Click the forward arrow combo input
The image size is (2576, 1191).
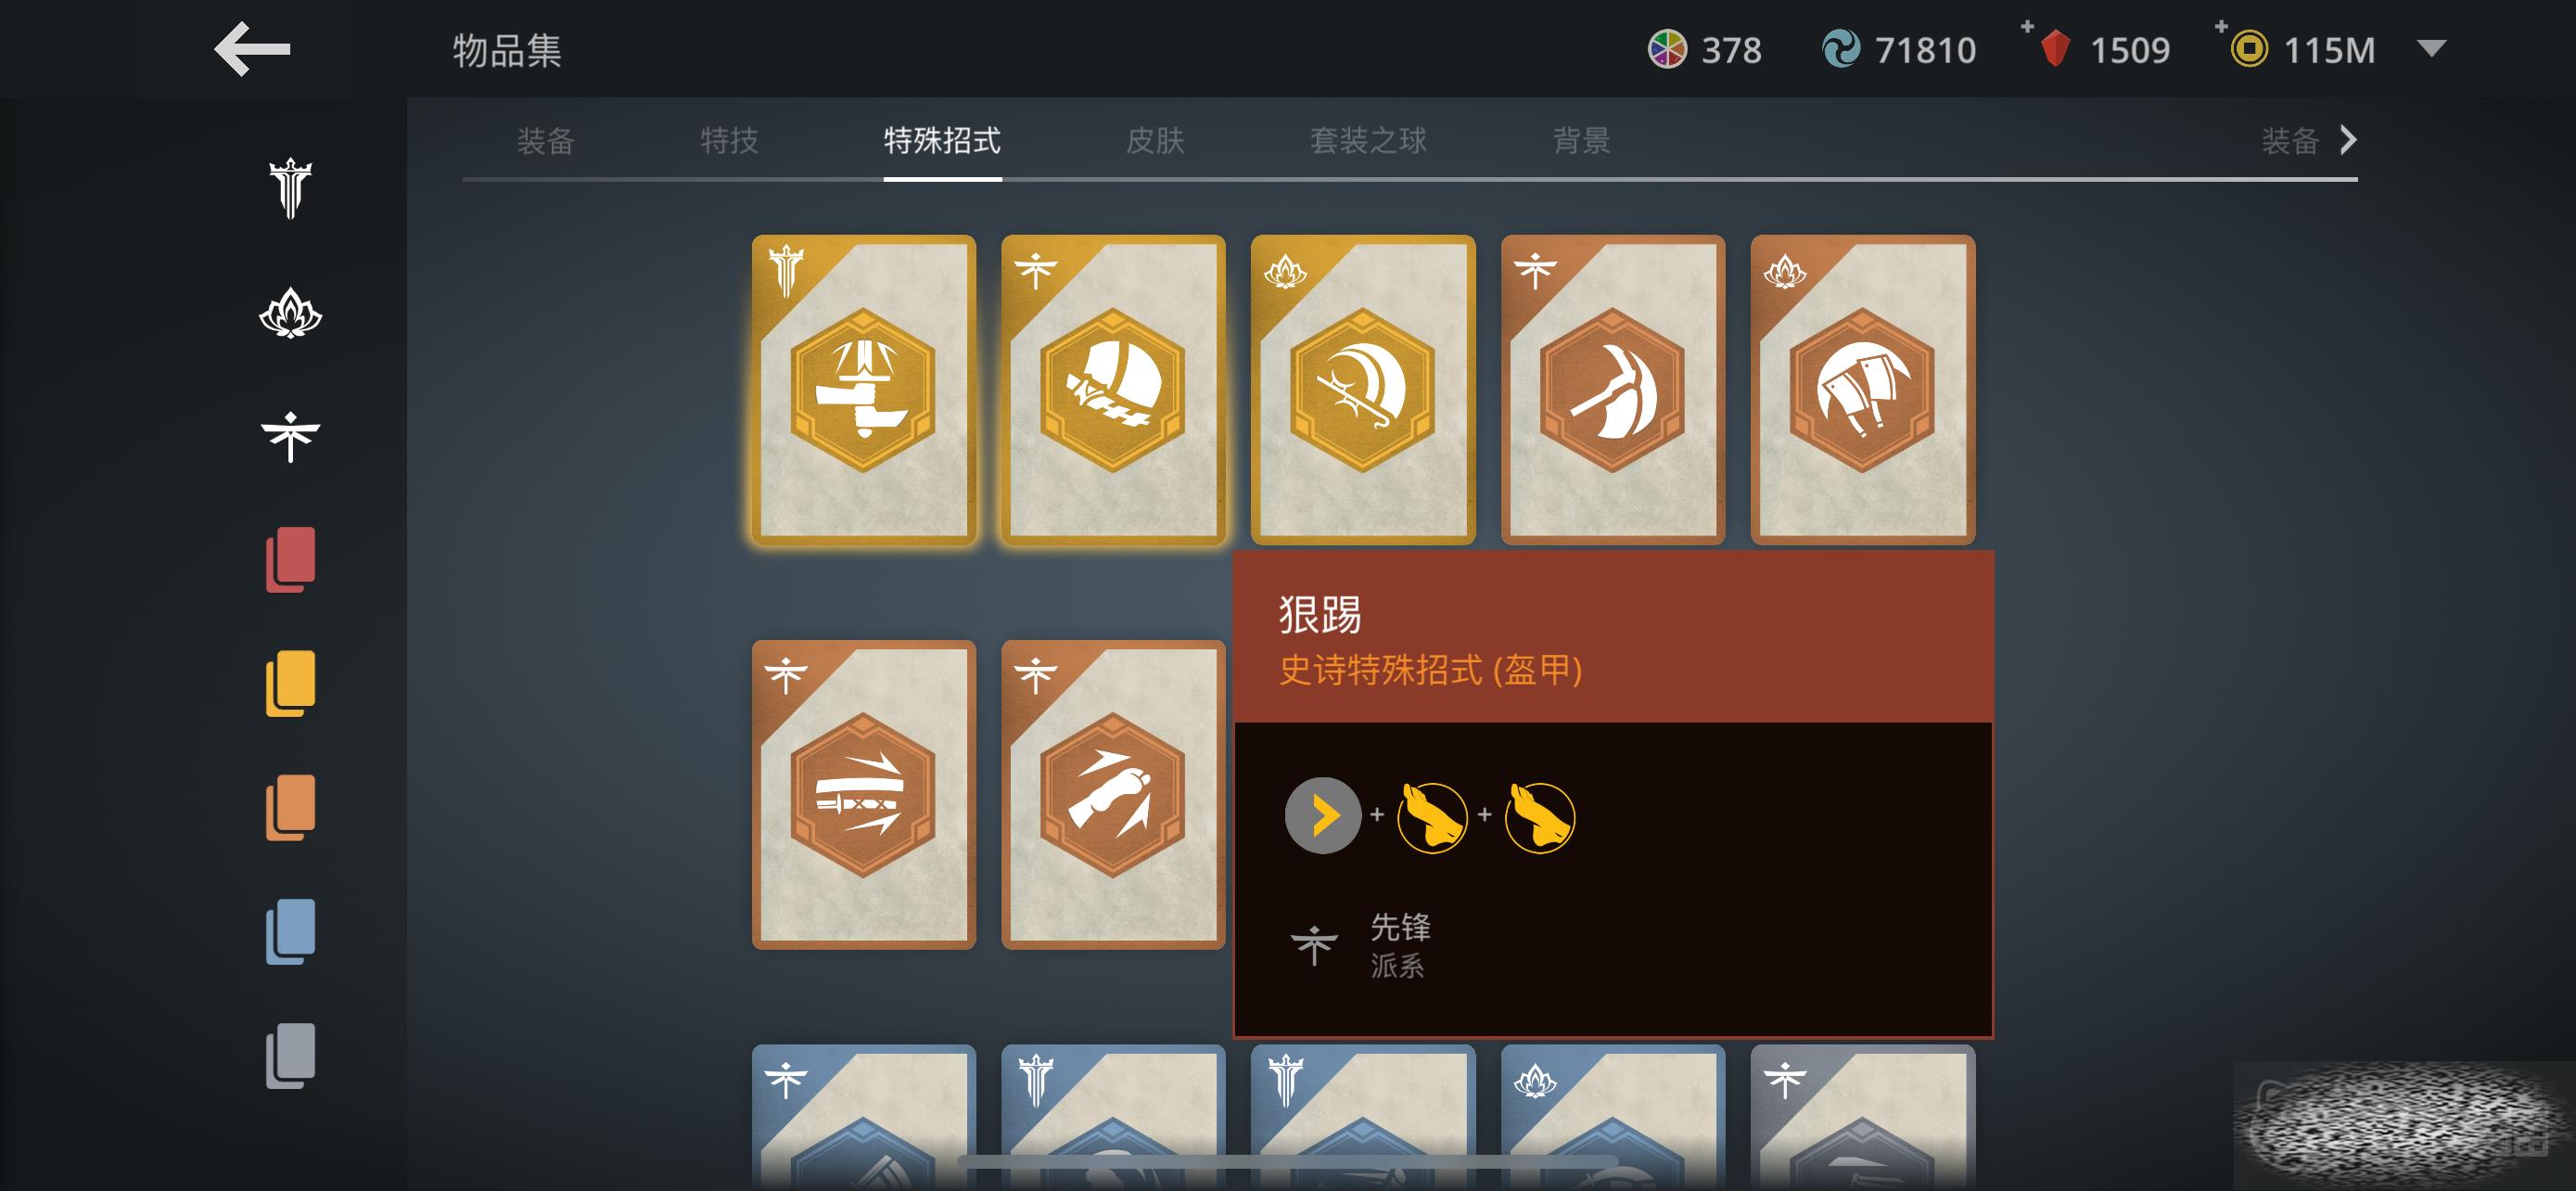click(1322, 816)
